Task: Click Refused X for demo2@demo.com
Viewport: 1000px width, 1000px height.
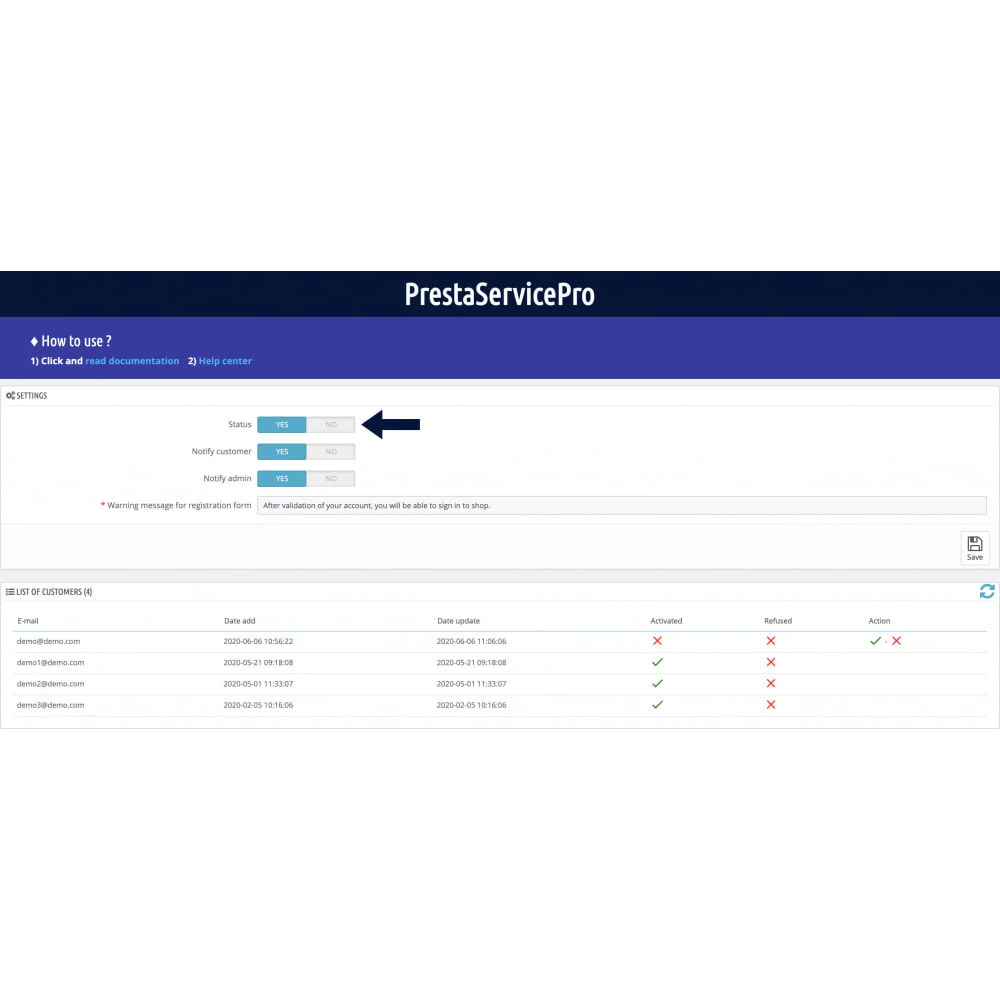Action: 770,684
